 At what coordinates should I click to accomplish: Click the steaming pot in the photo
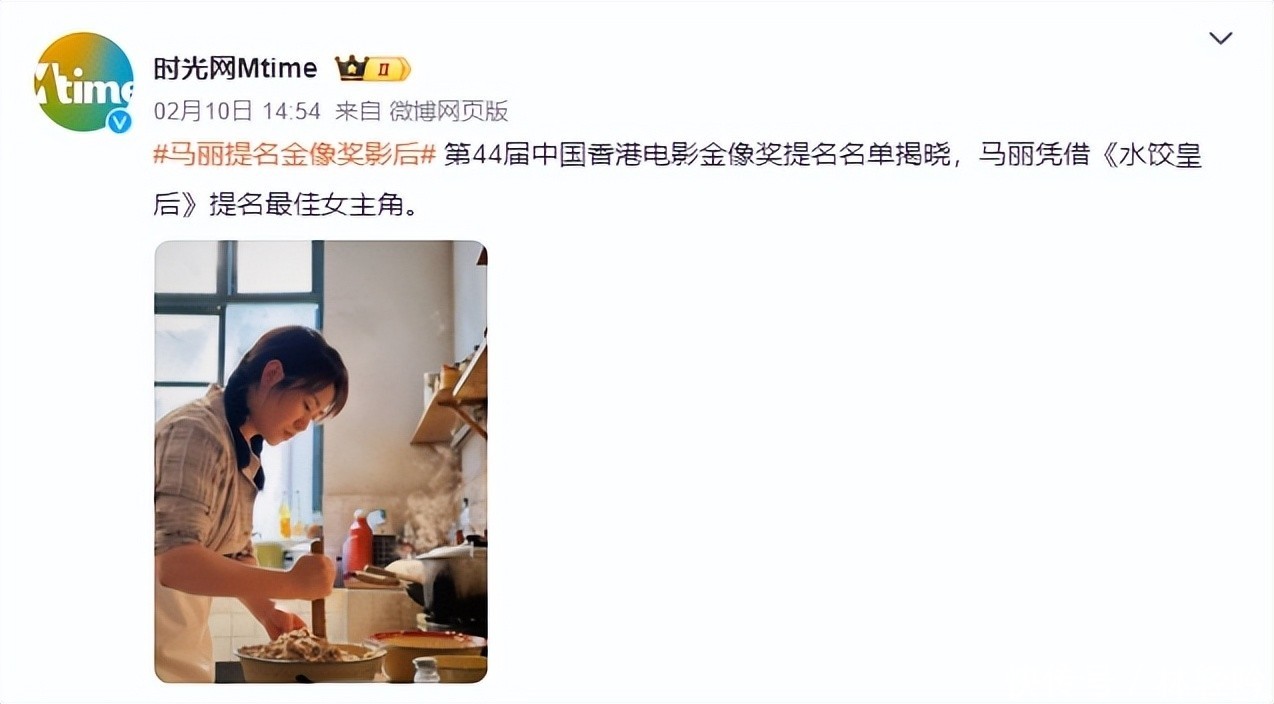coord(447,585)
